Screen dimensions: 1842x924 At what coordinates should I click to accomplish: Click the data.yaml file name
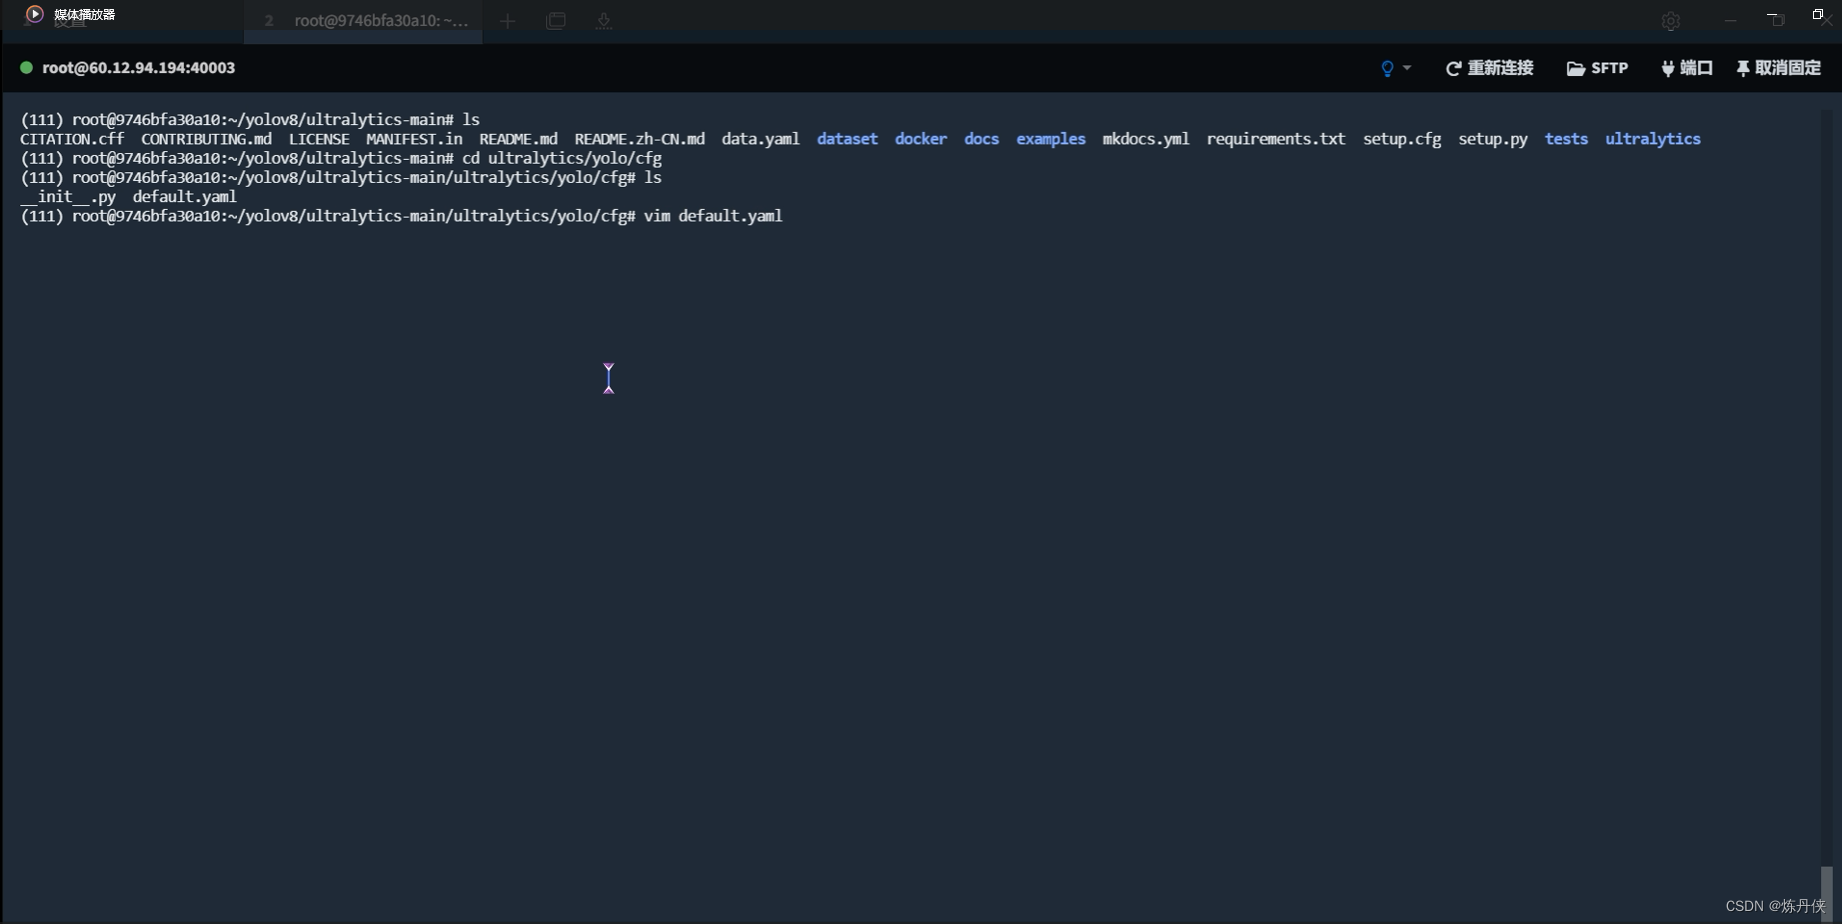761,139
